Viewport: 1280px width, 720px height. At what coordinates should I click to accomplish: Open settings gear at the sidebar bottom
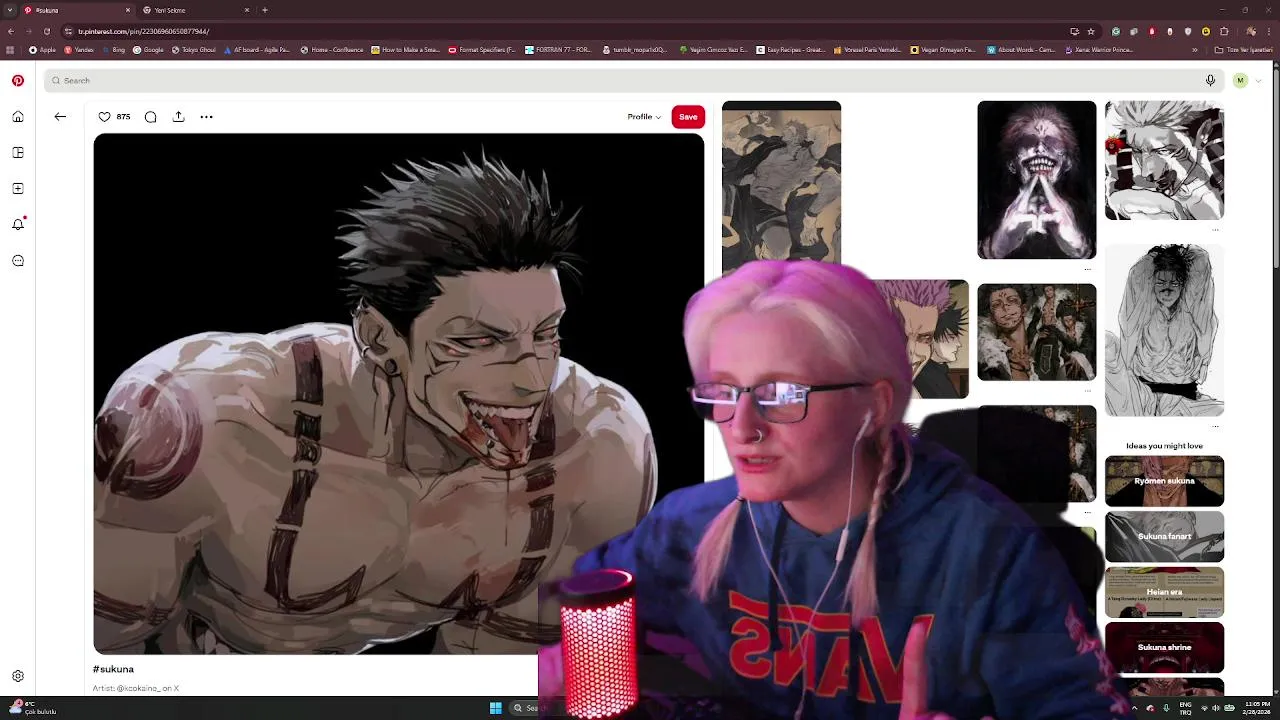(18, 676)
